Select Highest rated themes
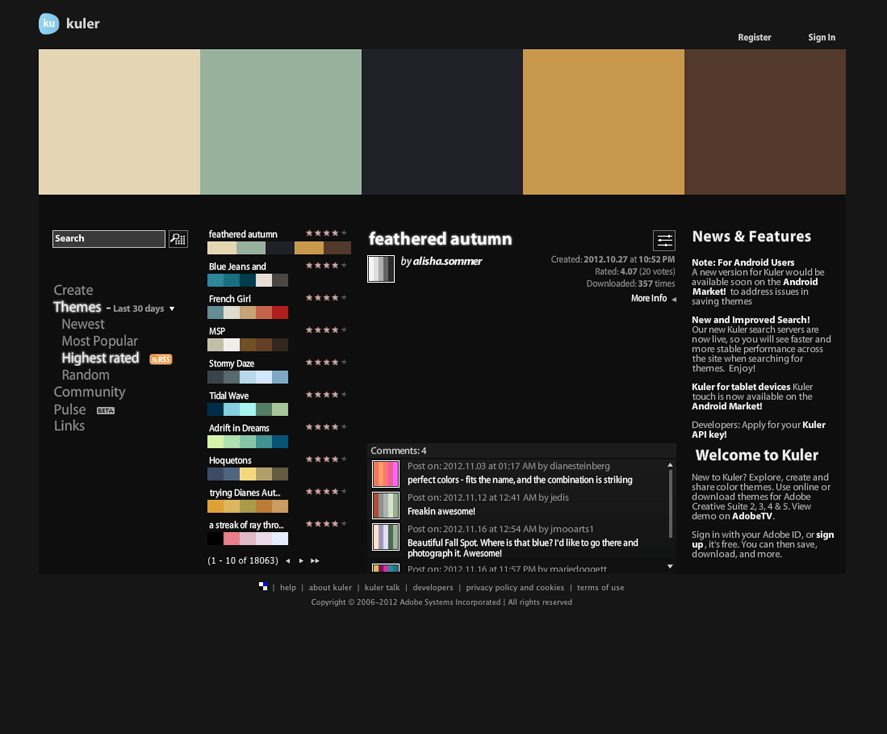 point(100,358)
